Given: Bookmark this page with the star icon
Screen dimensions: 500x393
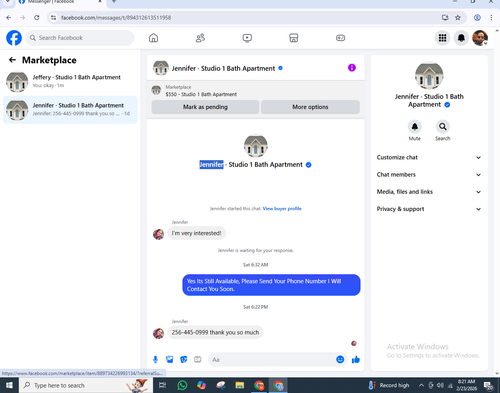Looking at the screenshot, I should point(458,18).
